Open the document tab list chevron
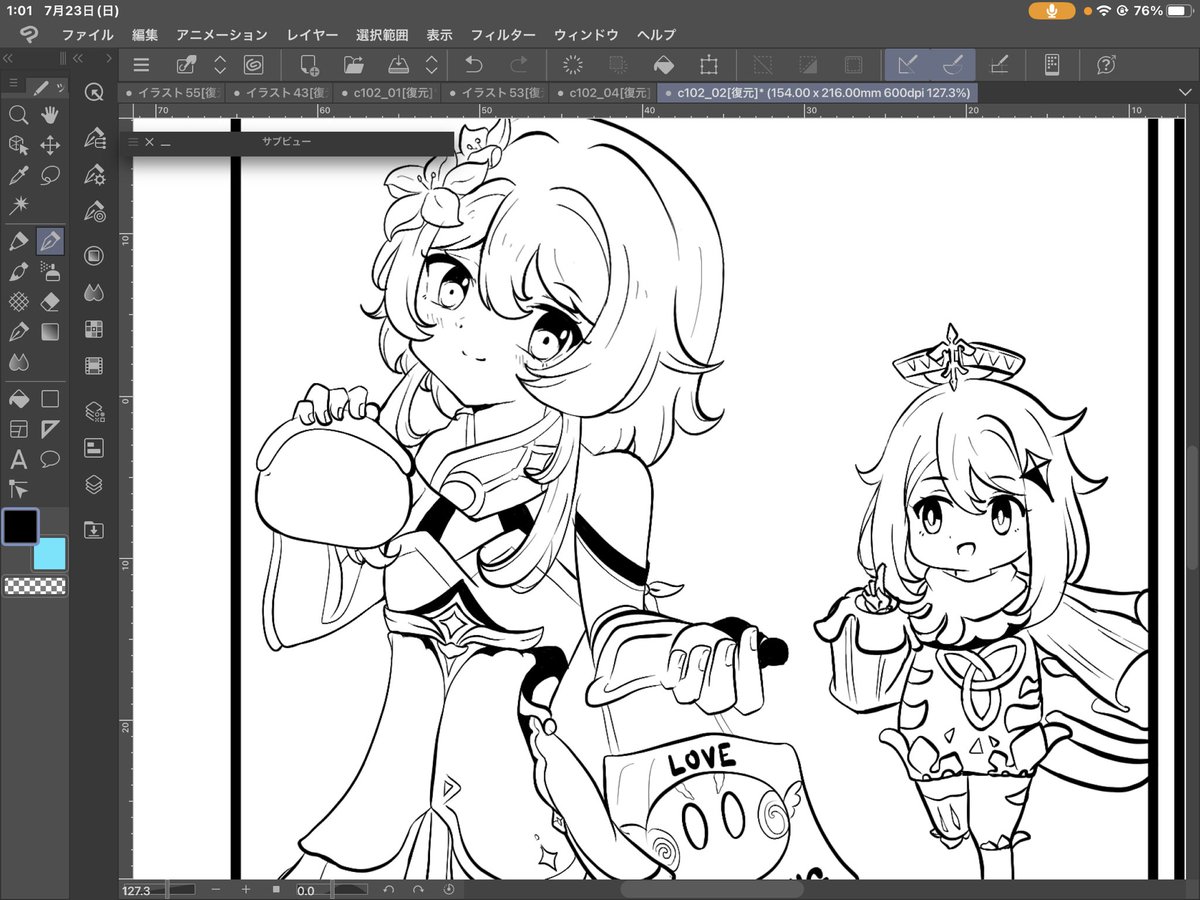 click(1184, 92)
